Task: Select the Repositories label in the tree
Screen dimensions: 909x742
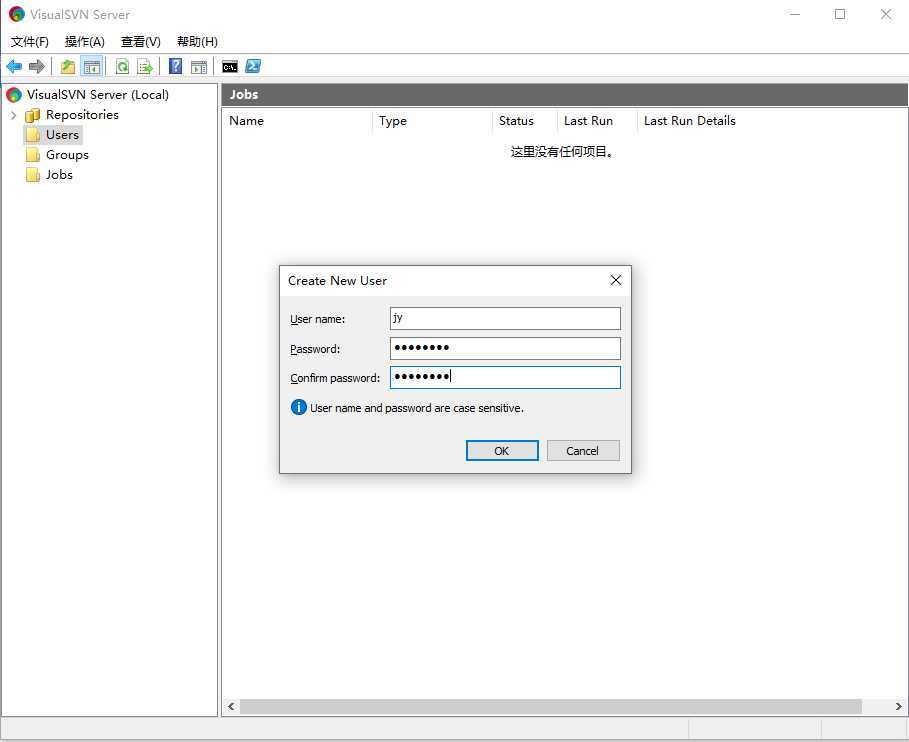Action: [x=82, y=115]
